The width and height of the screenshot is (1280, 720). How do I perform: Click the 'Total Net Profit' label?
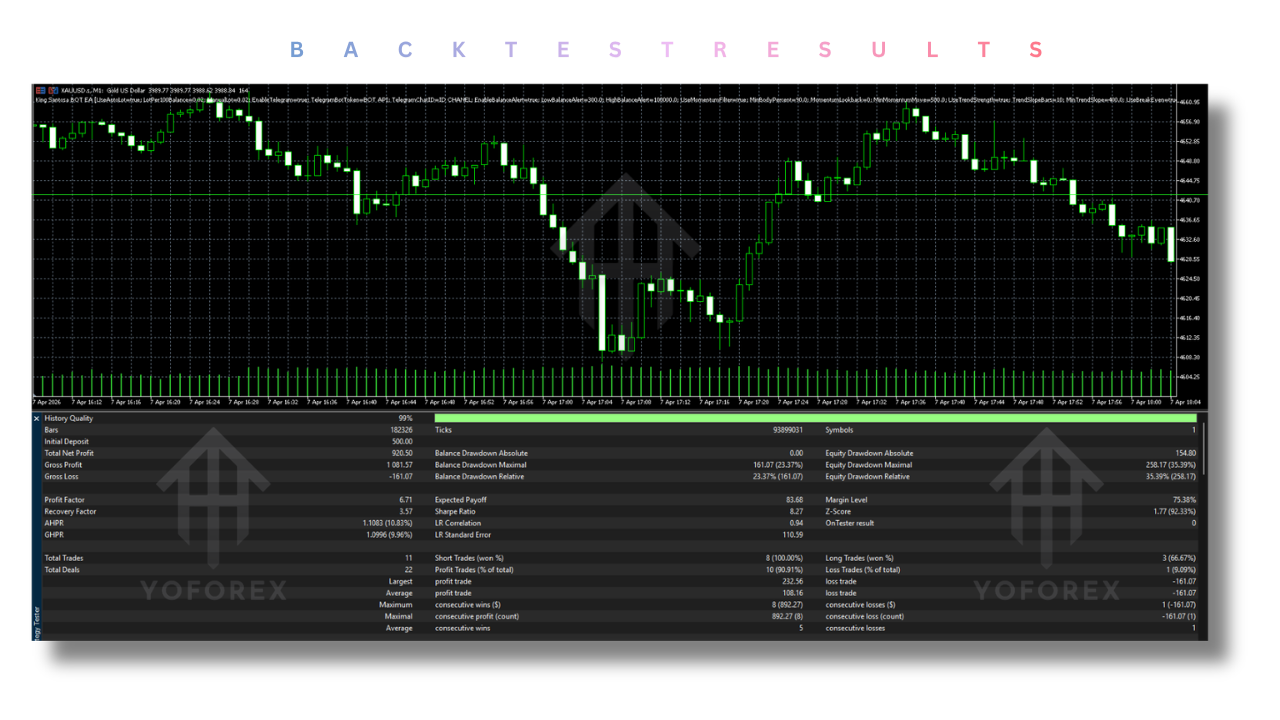(x=67, y=454)
